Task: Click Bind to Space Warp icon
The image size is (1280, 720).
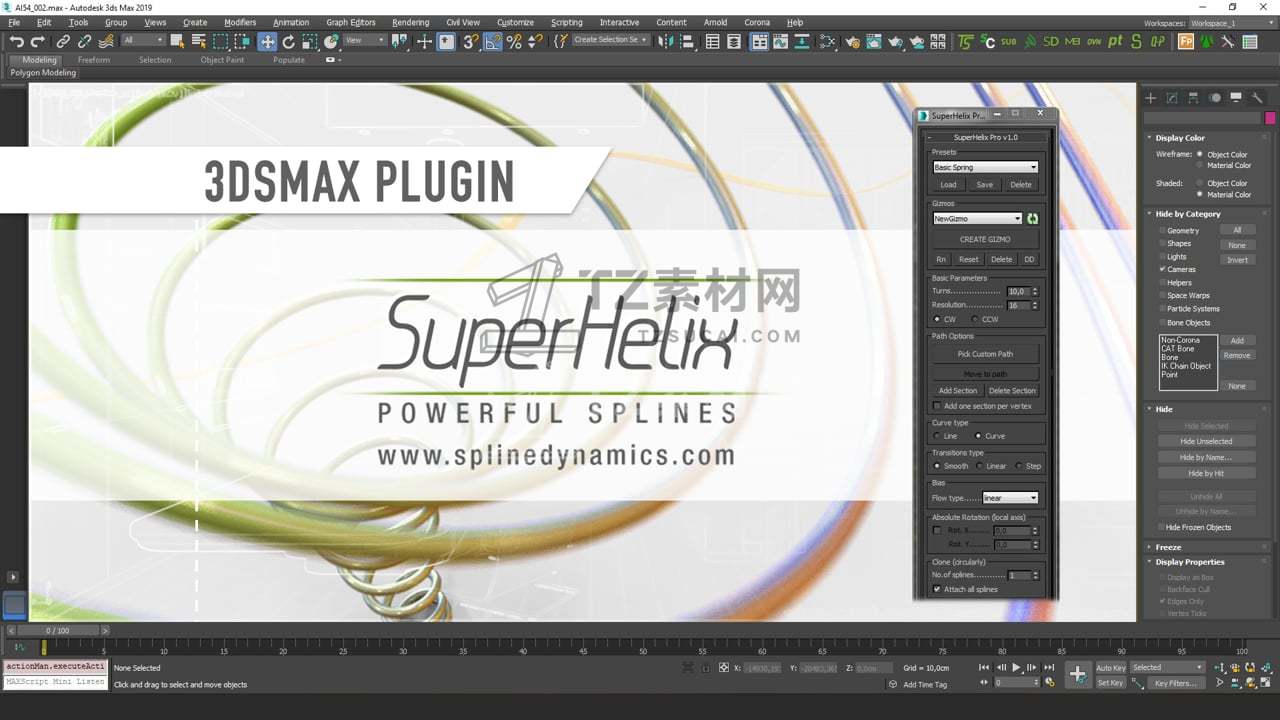Action: coord(106,41)
